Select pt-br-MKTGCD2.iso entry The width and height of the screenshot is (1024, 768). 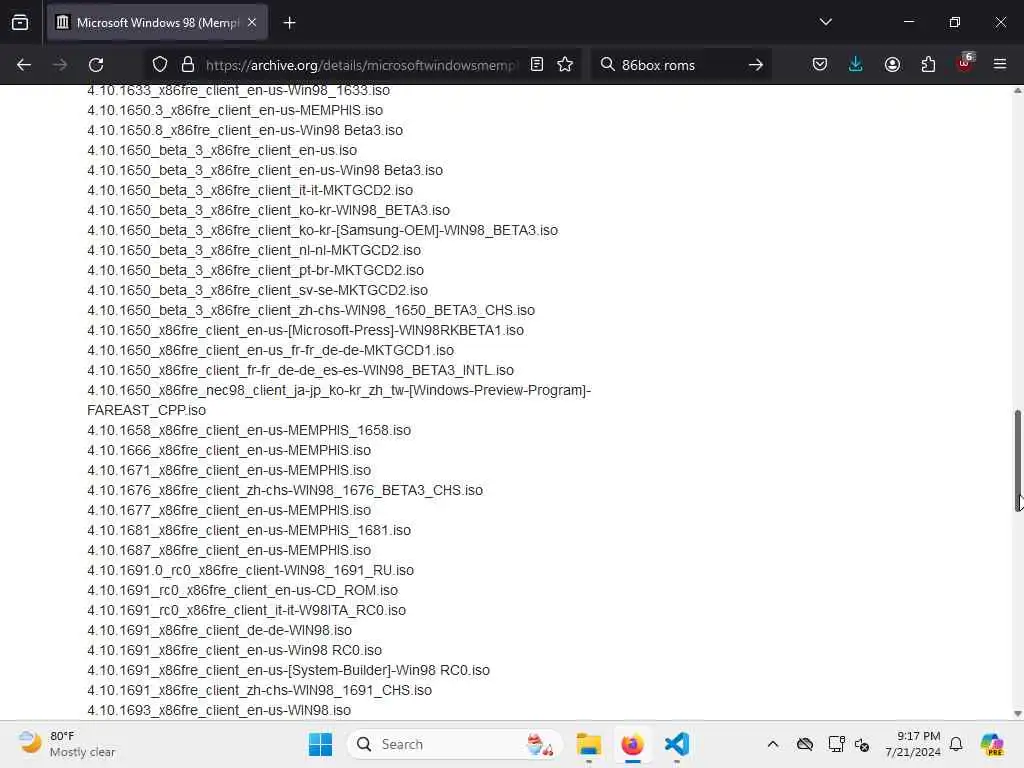click(x=255, y=270)
